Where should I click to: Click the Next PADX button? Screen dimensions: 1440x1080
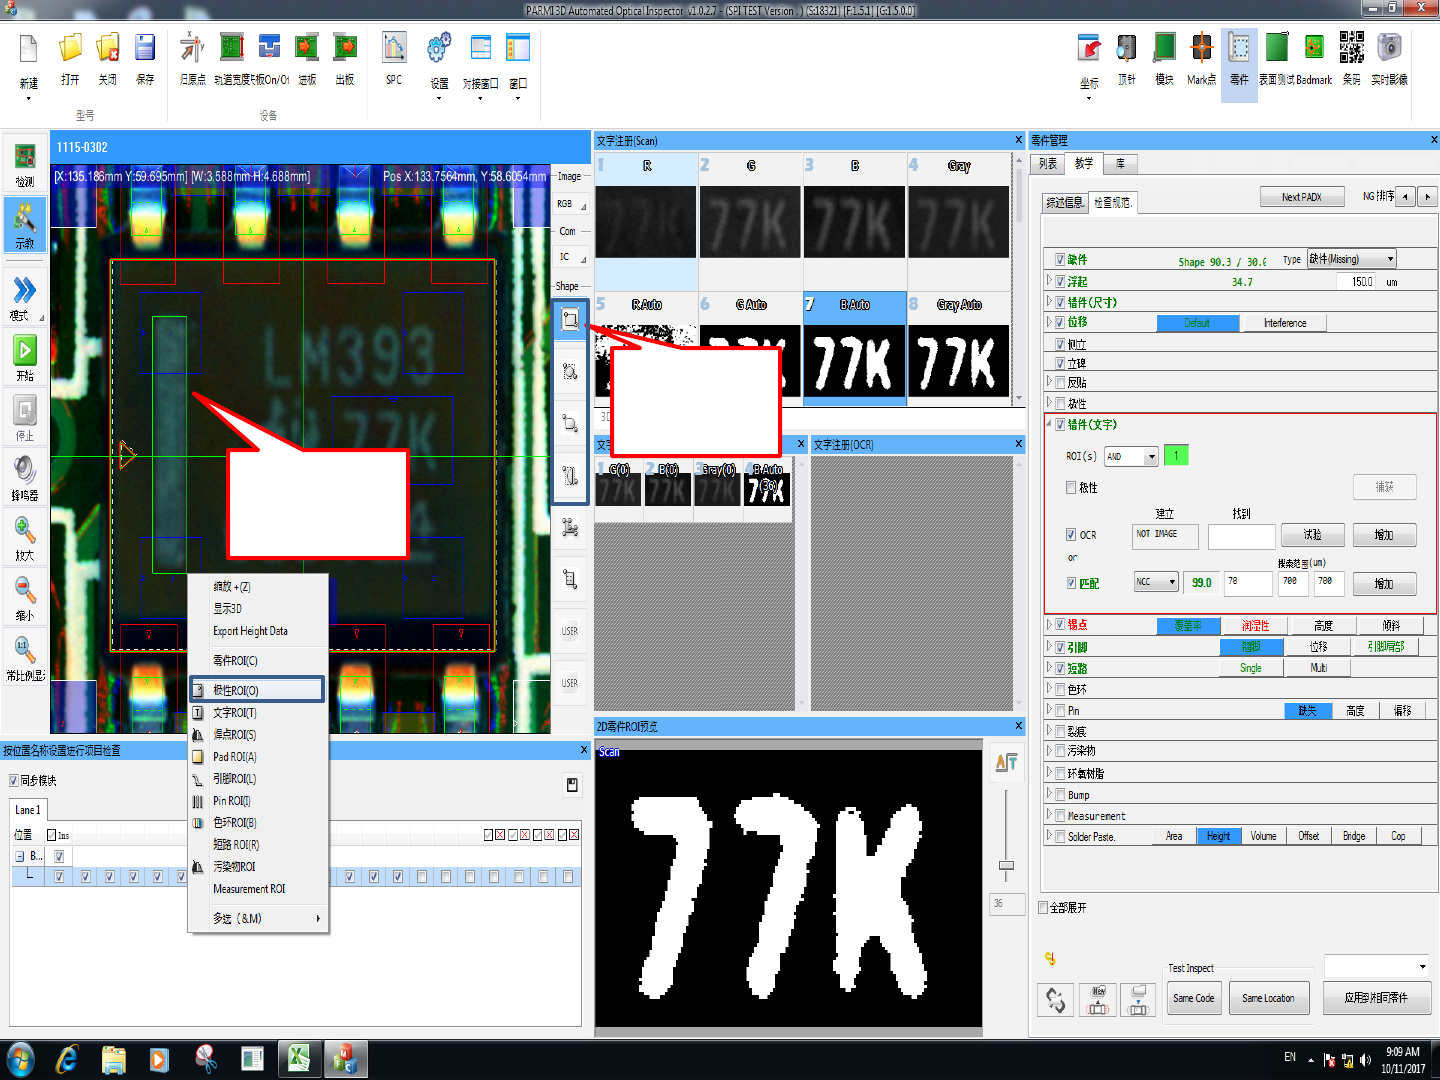[x=1301, y=197]
